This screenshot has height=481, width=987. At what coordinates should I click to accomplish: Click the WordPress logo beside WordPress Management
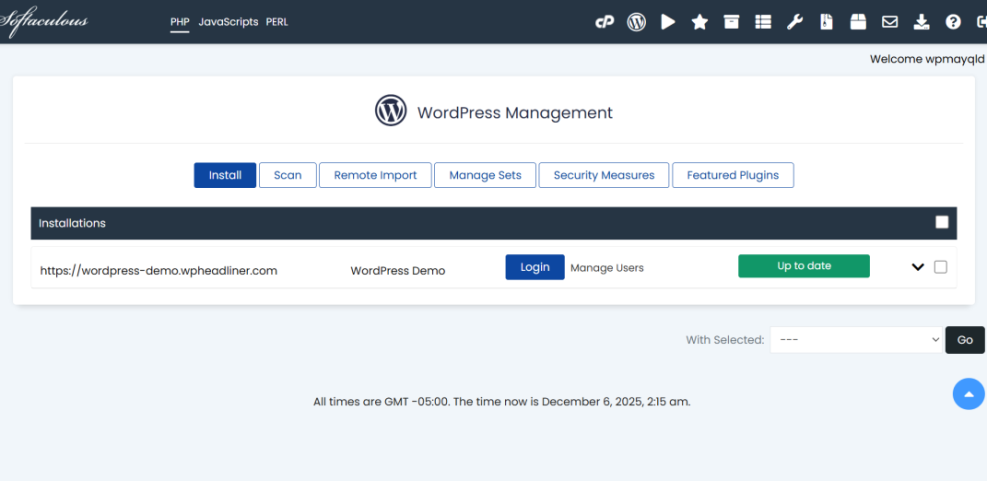(x=391, y=111)
